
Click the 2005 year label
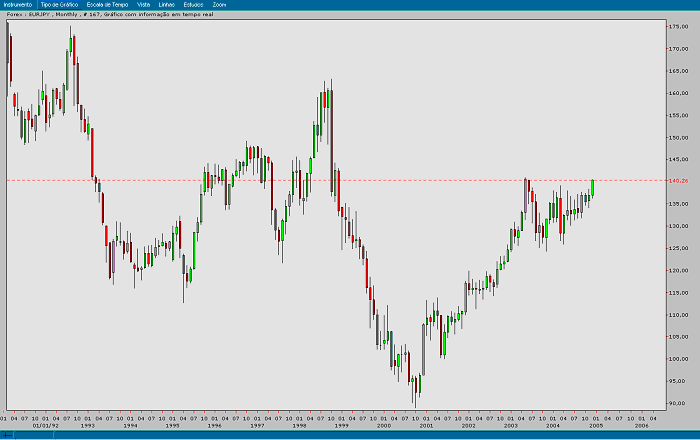tap(596, 426)
